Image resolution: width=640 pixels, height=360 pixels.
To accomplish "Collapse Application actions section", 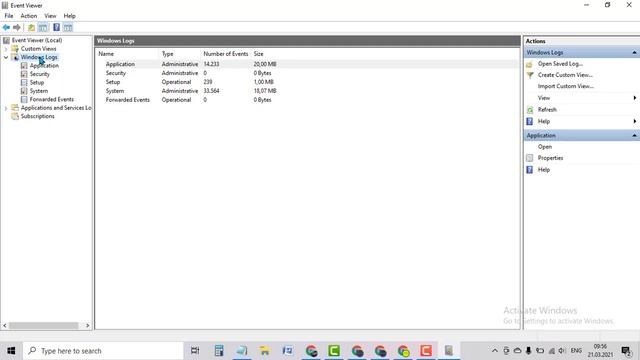I will pyautogui.click(x=634, y=135).
